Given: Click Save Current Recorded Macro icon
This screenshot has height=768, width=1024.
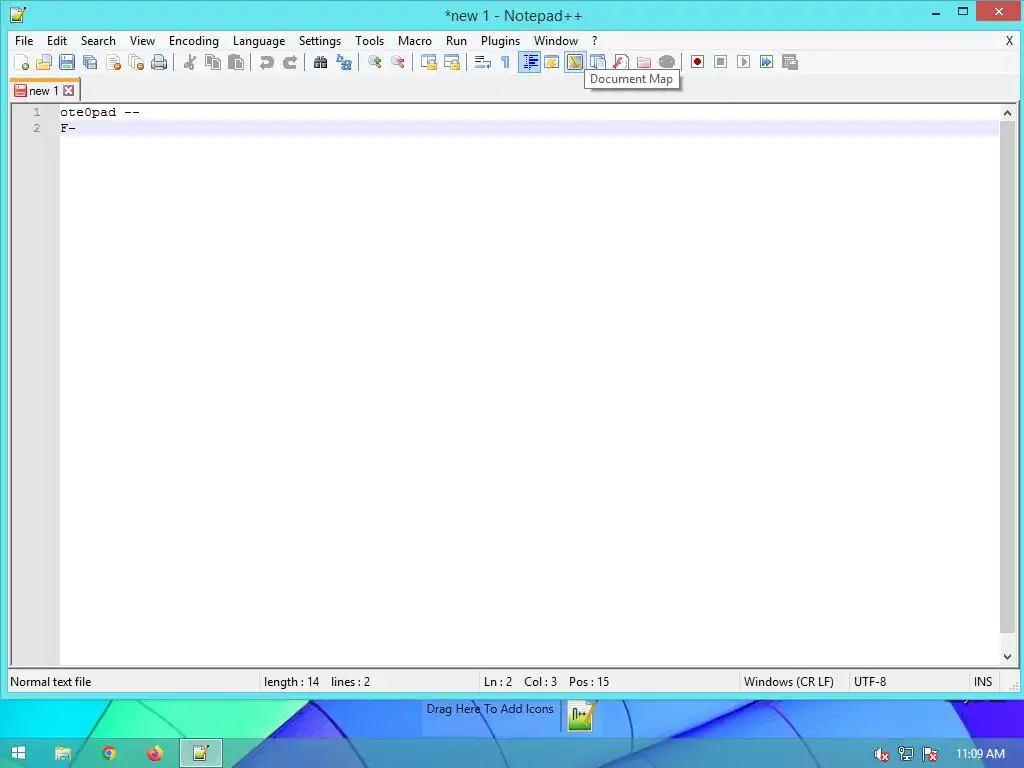Looking at the screenshot, I should (790, 62).
